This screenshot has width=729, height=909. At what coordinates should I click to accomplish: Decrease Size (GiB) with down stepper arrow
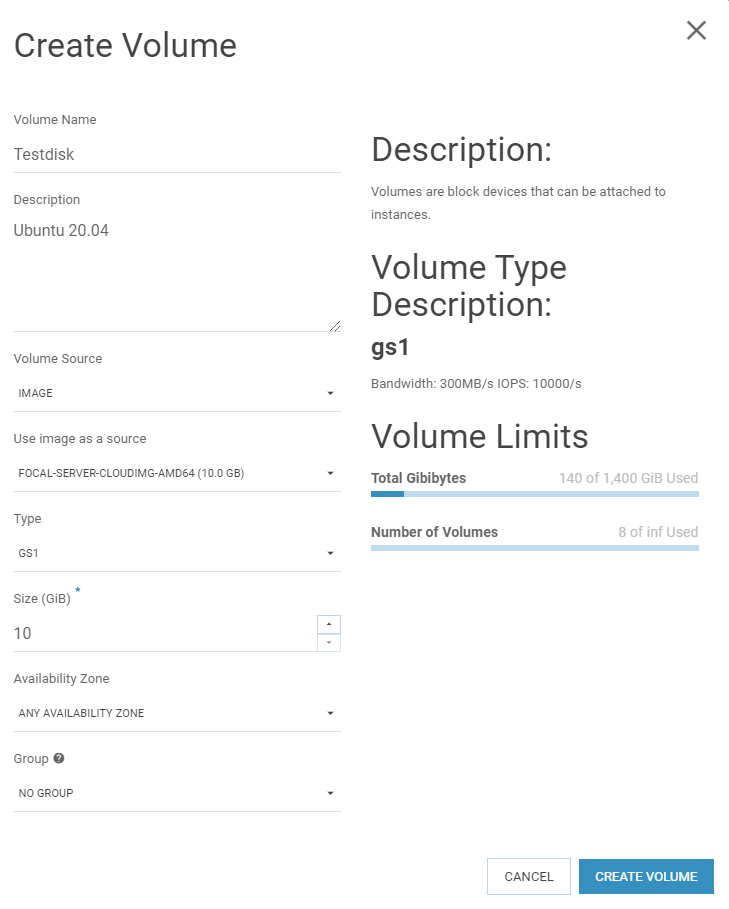pos(329,642)
